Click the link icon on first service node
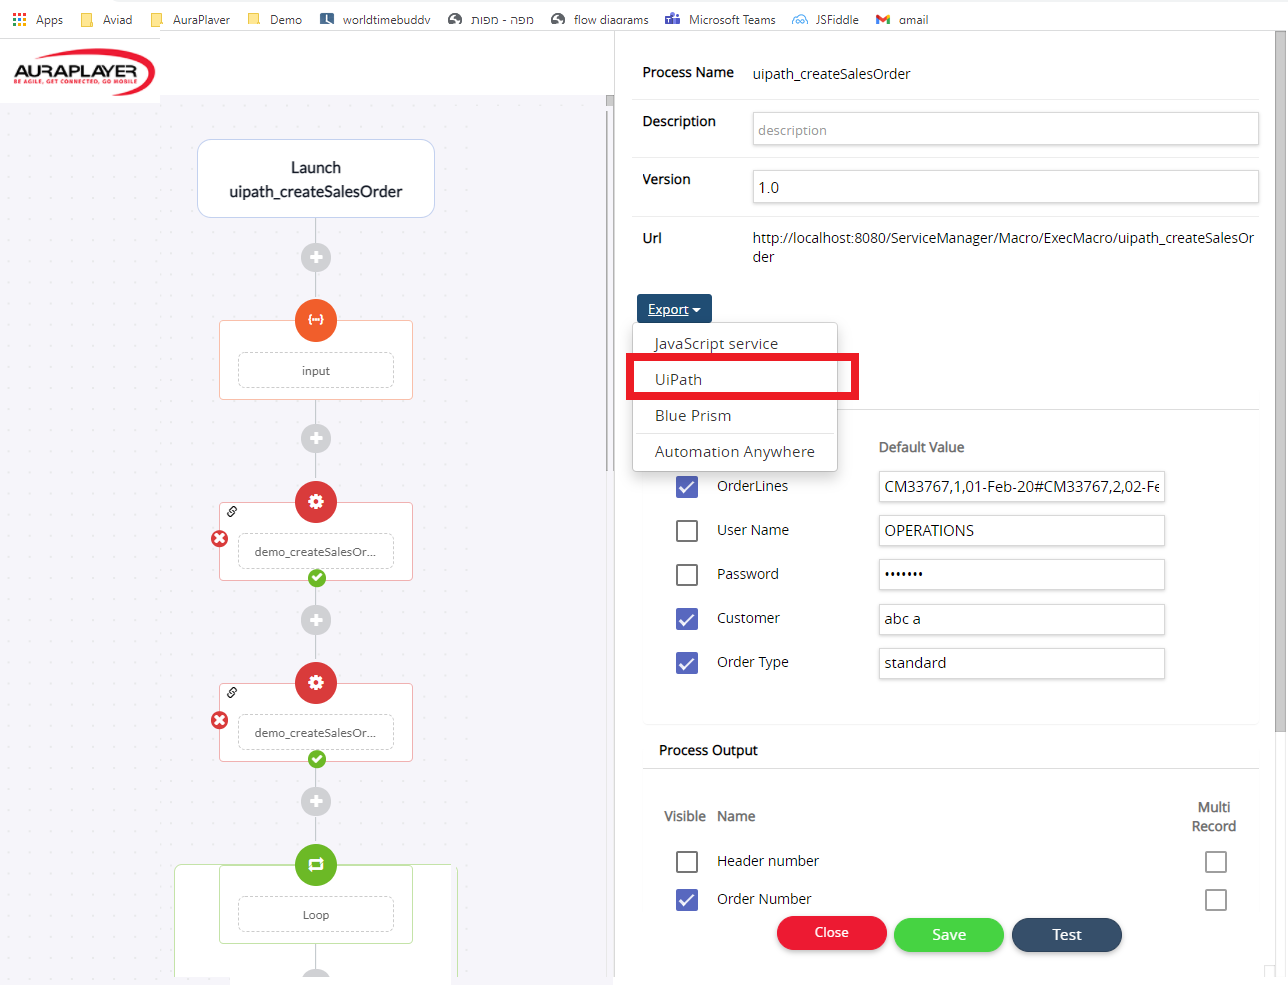 [232, 511]
